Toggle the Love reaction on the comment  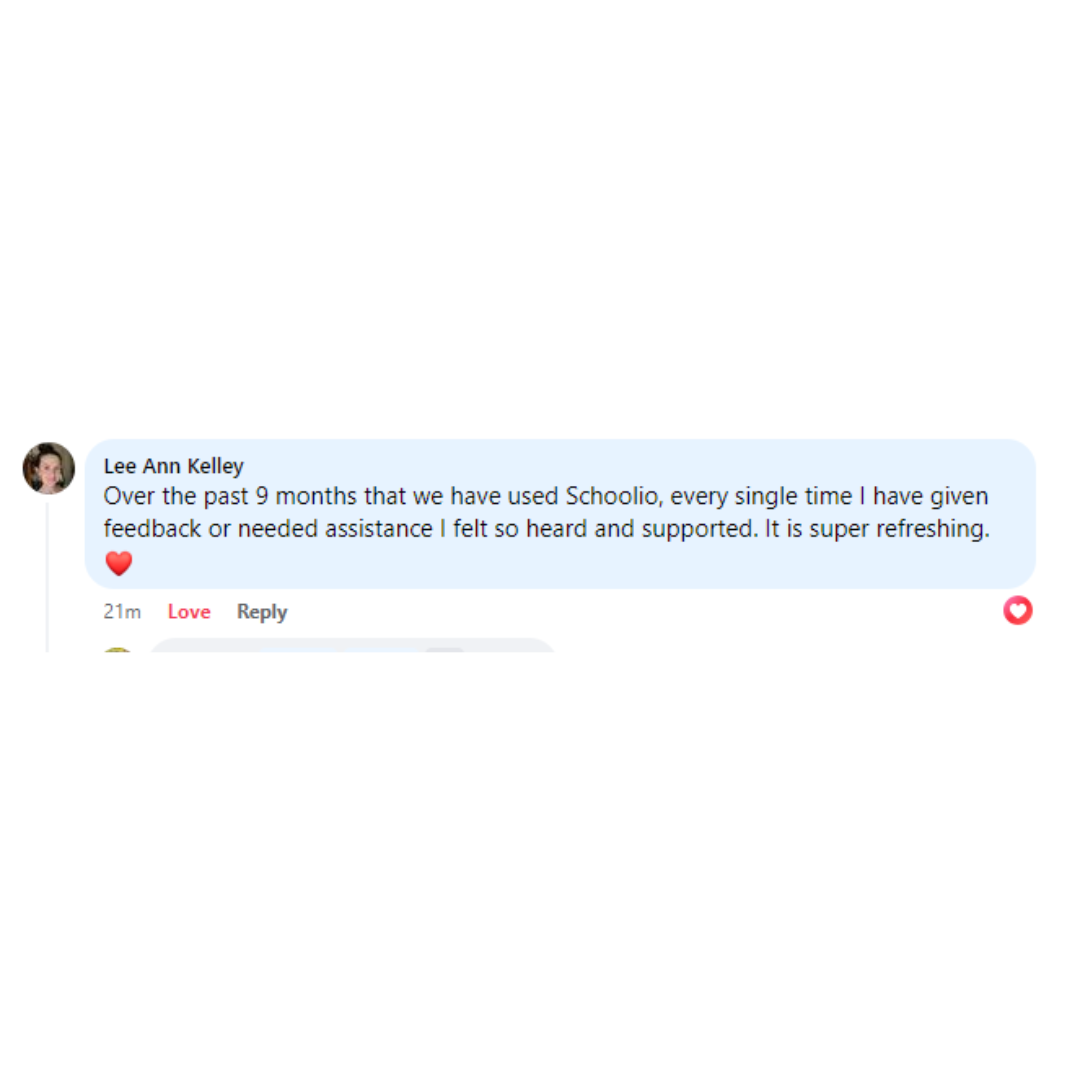(189, 612)
